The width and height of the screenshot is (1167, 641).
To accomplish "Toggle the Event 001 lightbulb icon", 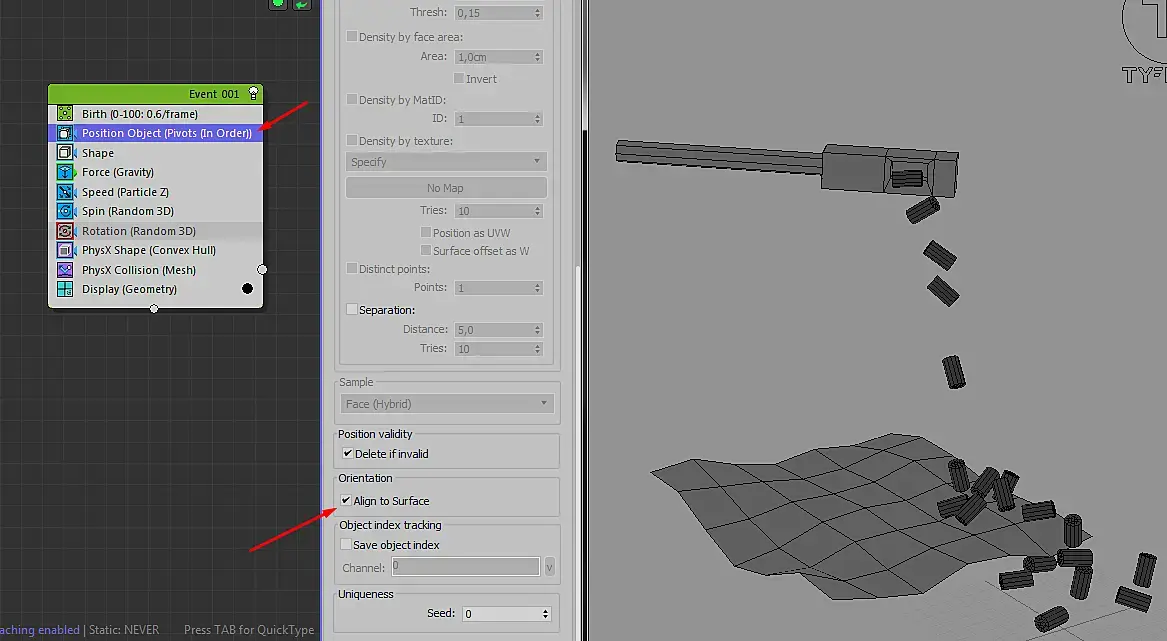I will (253, 94).
